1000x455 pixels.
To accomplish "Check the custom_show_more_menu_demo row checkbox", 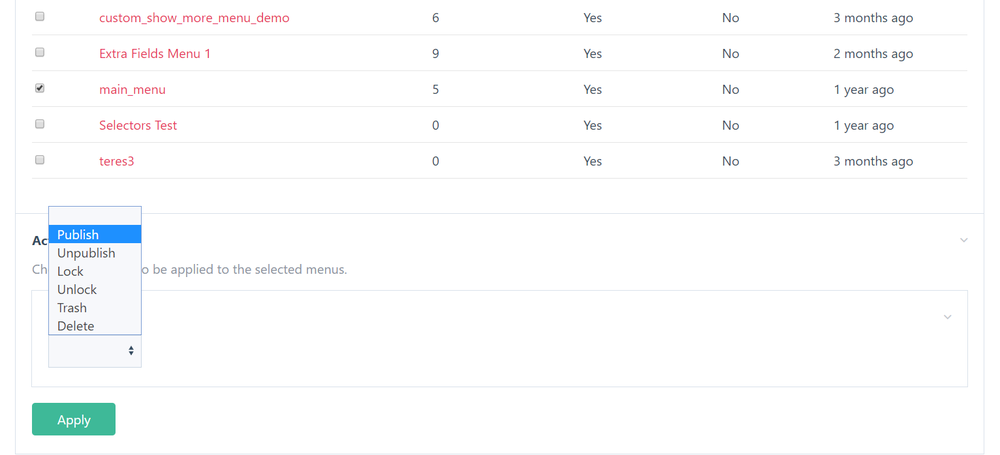I will click(40, 17).
